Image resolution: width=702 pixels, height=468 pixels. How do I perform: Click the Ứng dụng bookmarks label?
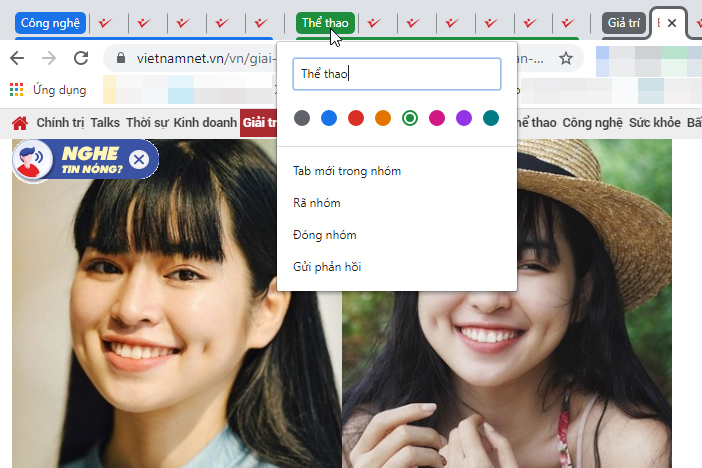[x=60, y=90]
